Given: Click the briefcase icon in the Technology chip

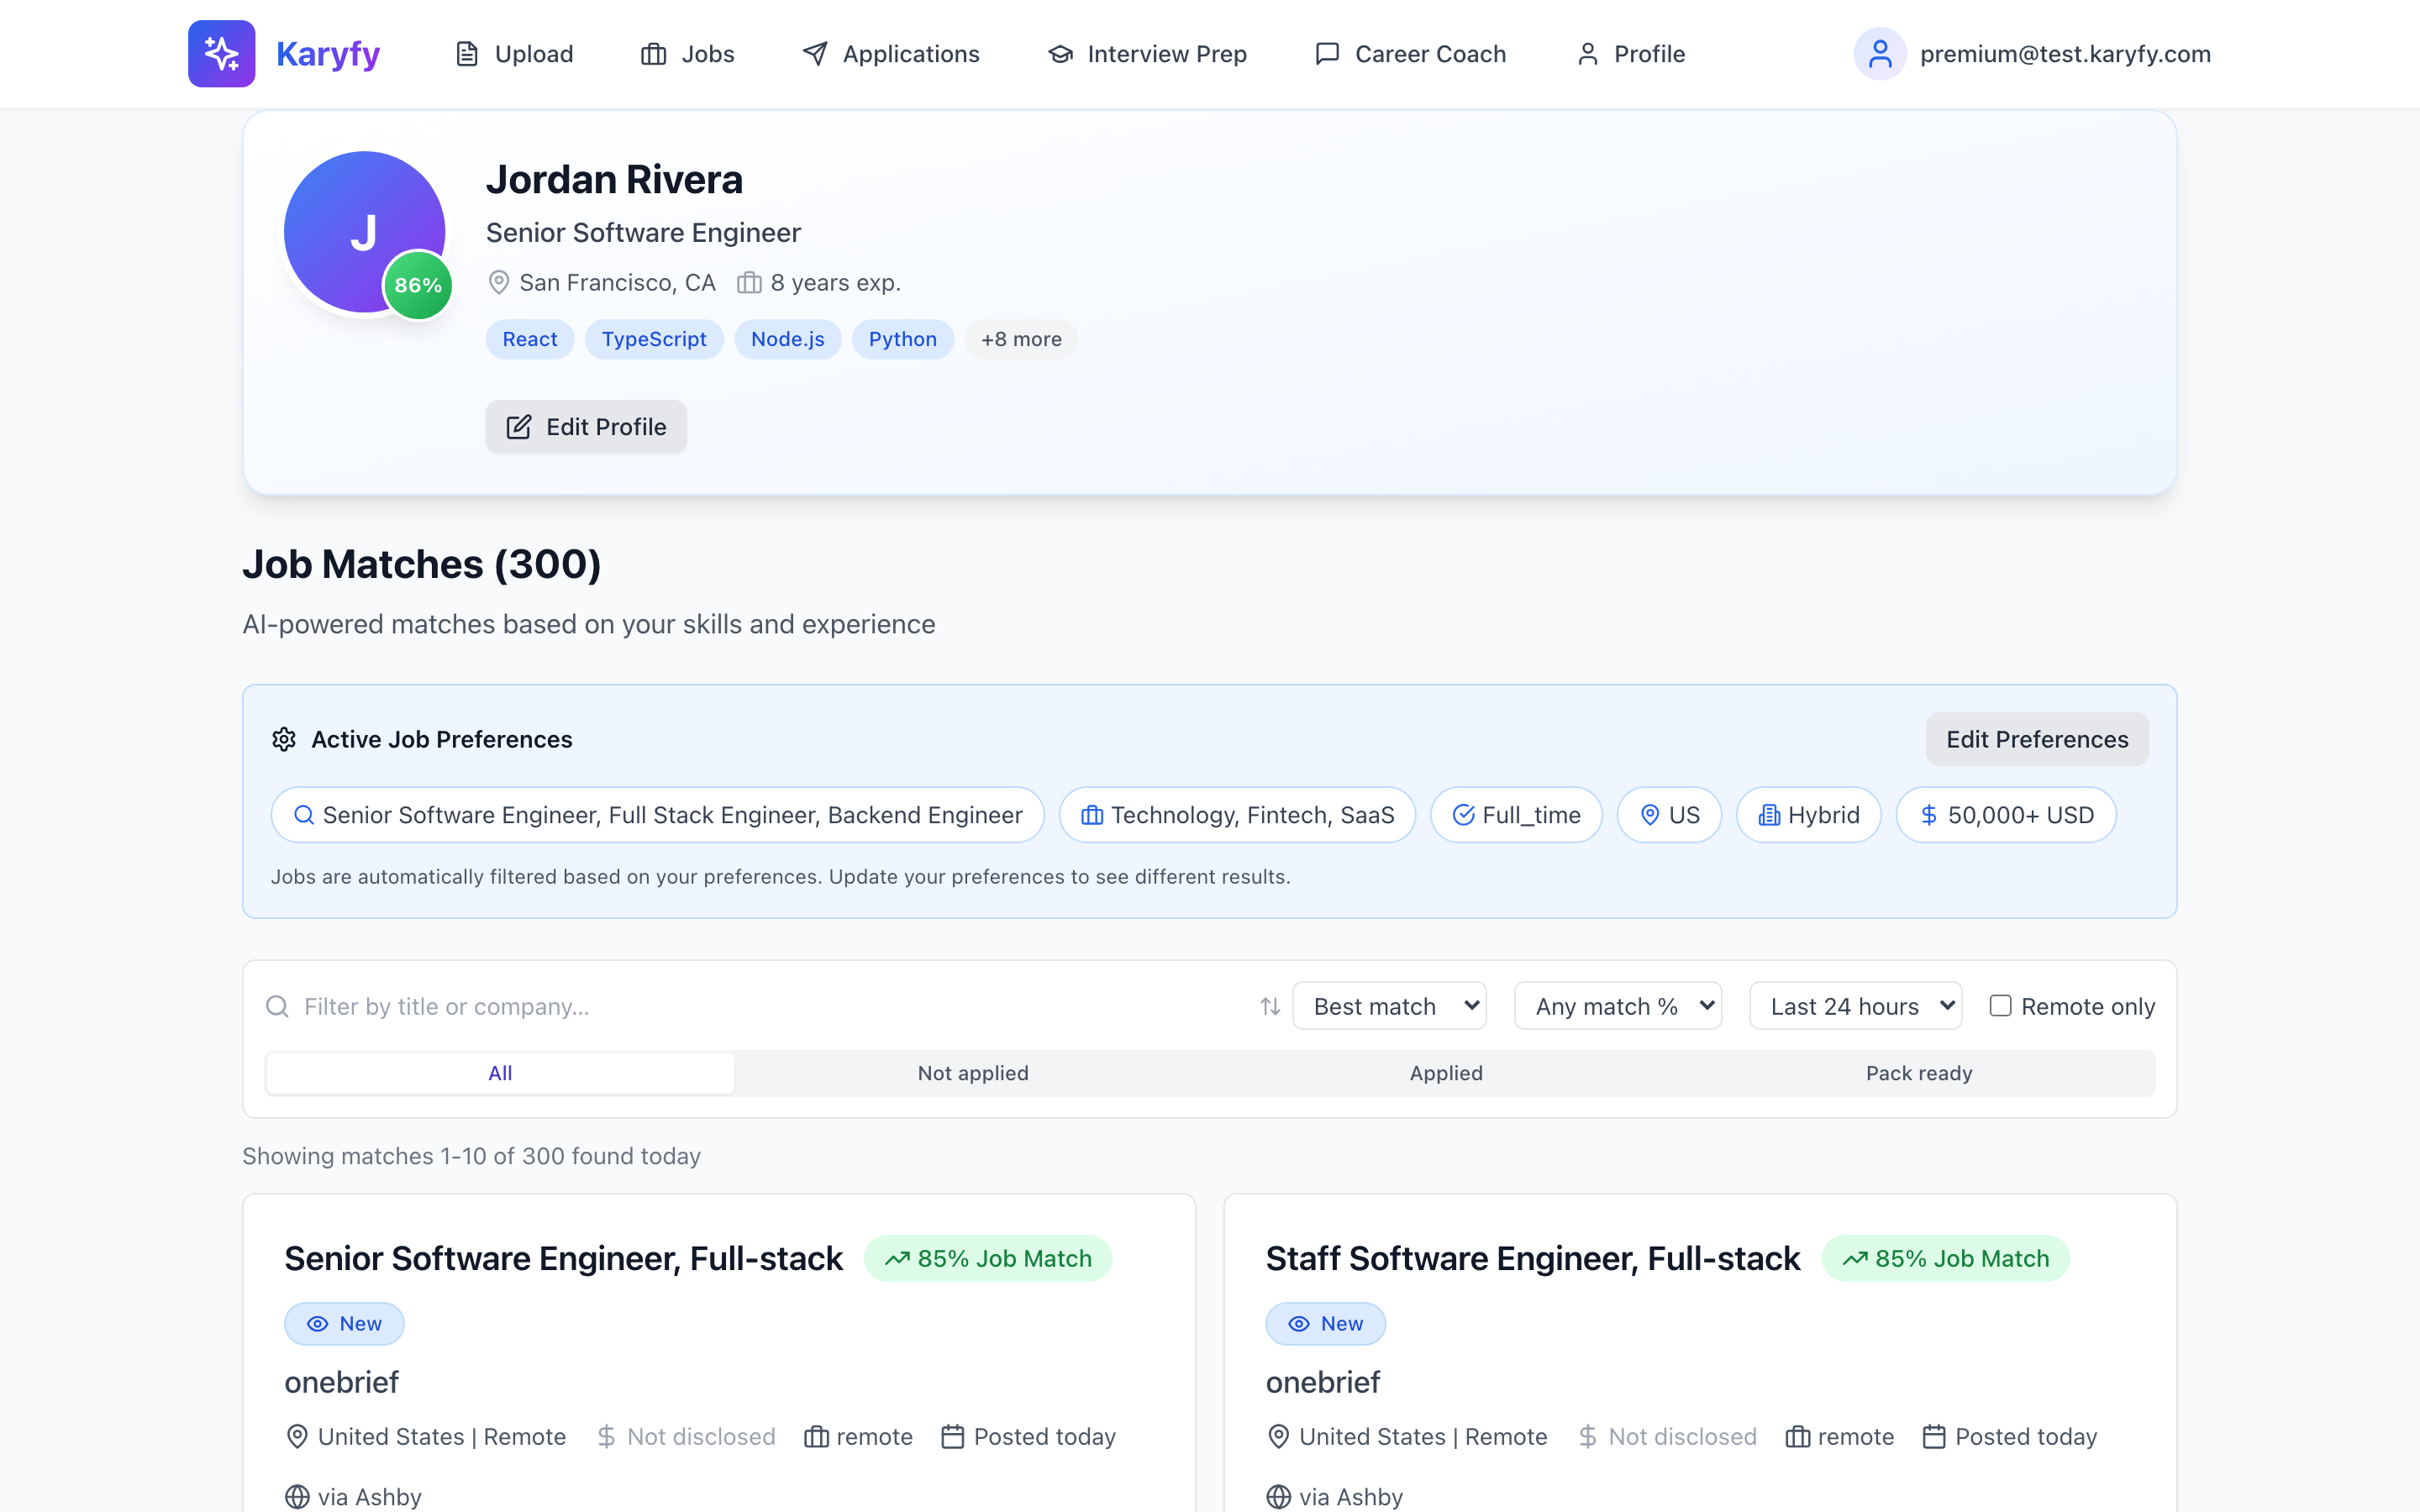Looking at the screenshot, I should [x=1092, y=815].
